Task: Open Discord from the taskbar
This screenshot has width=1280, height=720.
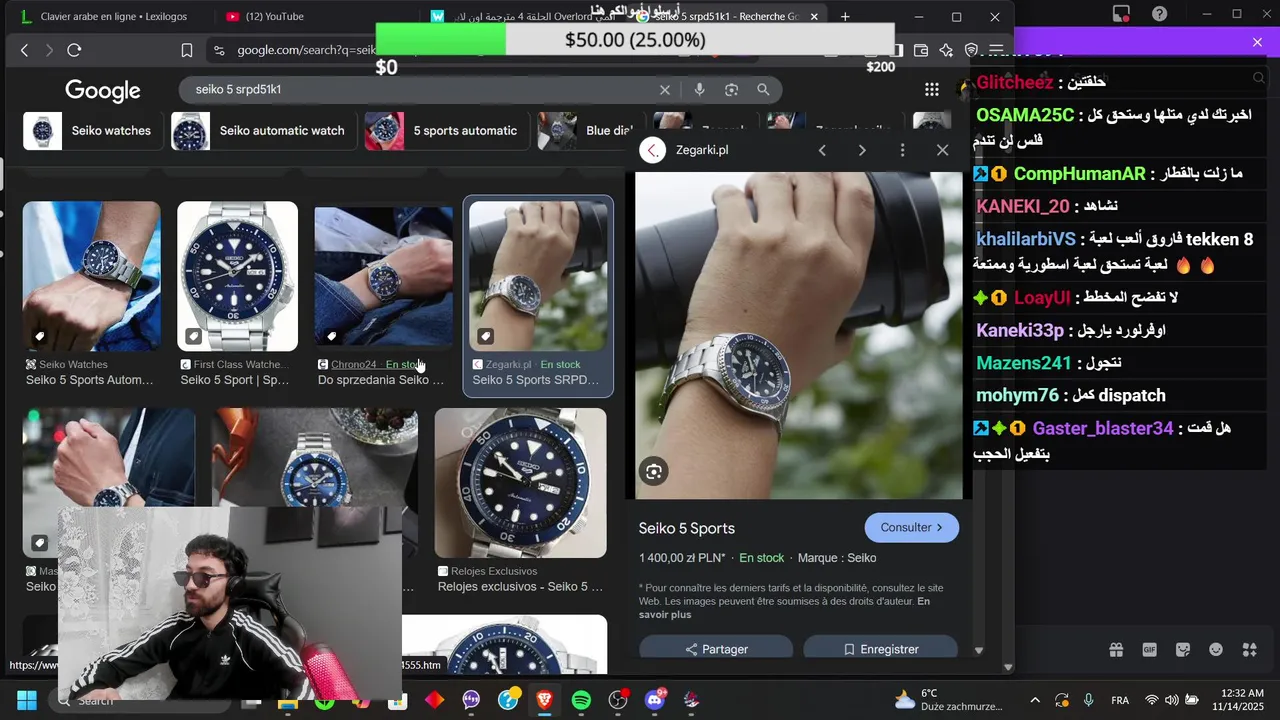Action: point(655,700)
